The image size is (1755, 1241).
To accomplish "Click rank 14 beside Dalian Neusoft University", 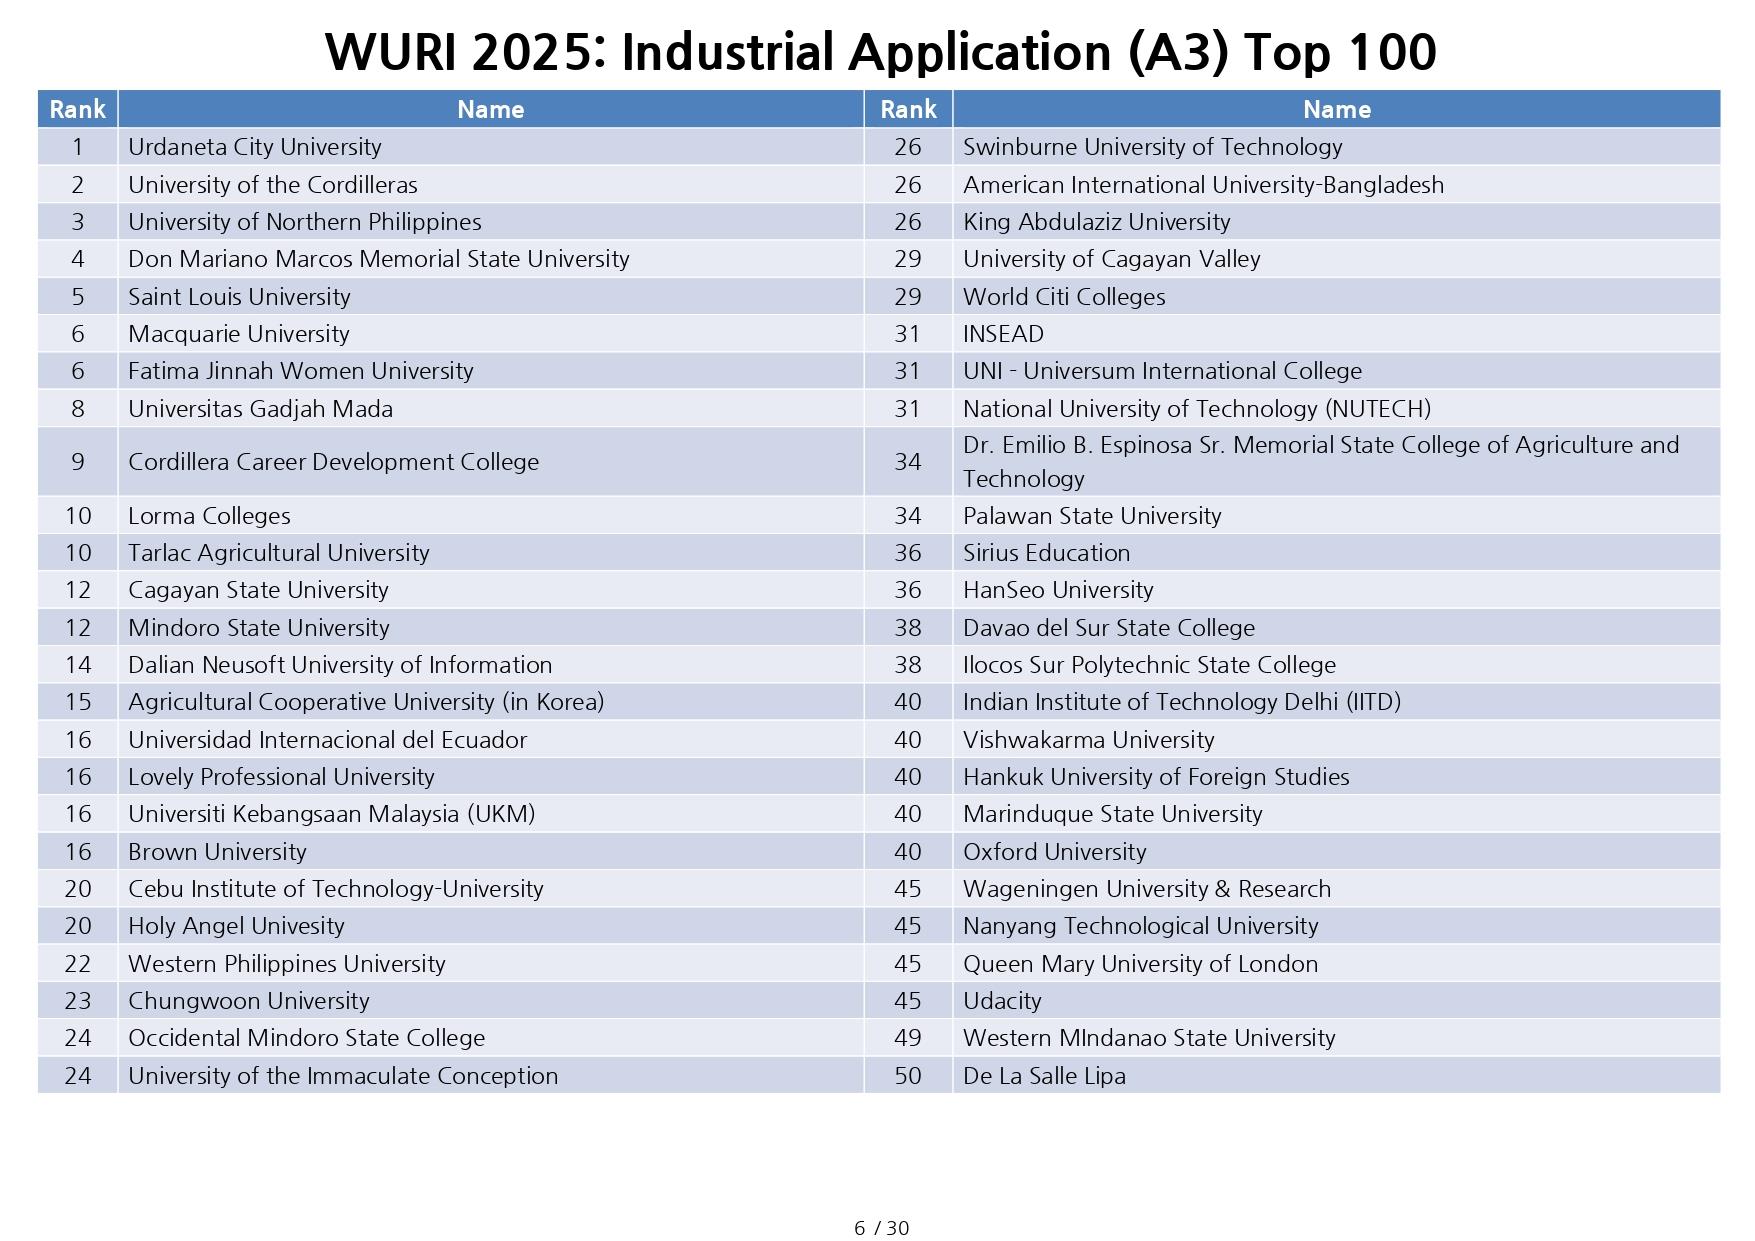I will (78, 665).
